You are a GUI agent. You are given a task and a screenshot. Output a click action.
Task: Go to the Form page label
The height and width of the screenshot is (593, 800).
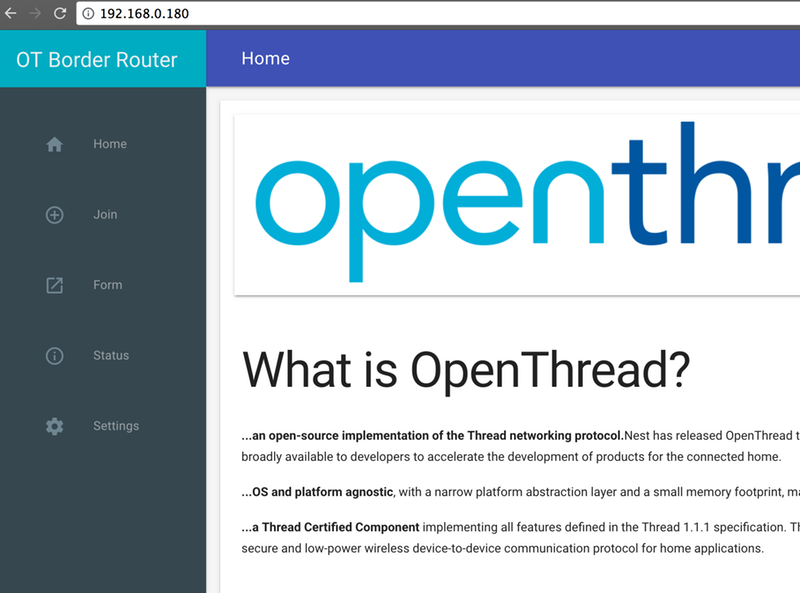click(107, 285)
